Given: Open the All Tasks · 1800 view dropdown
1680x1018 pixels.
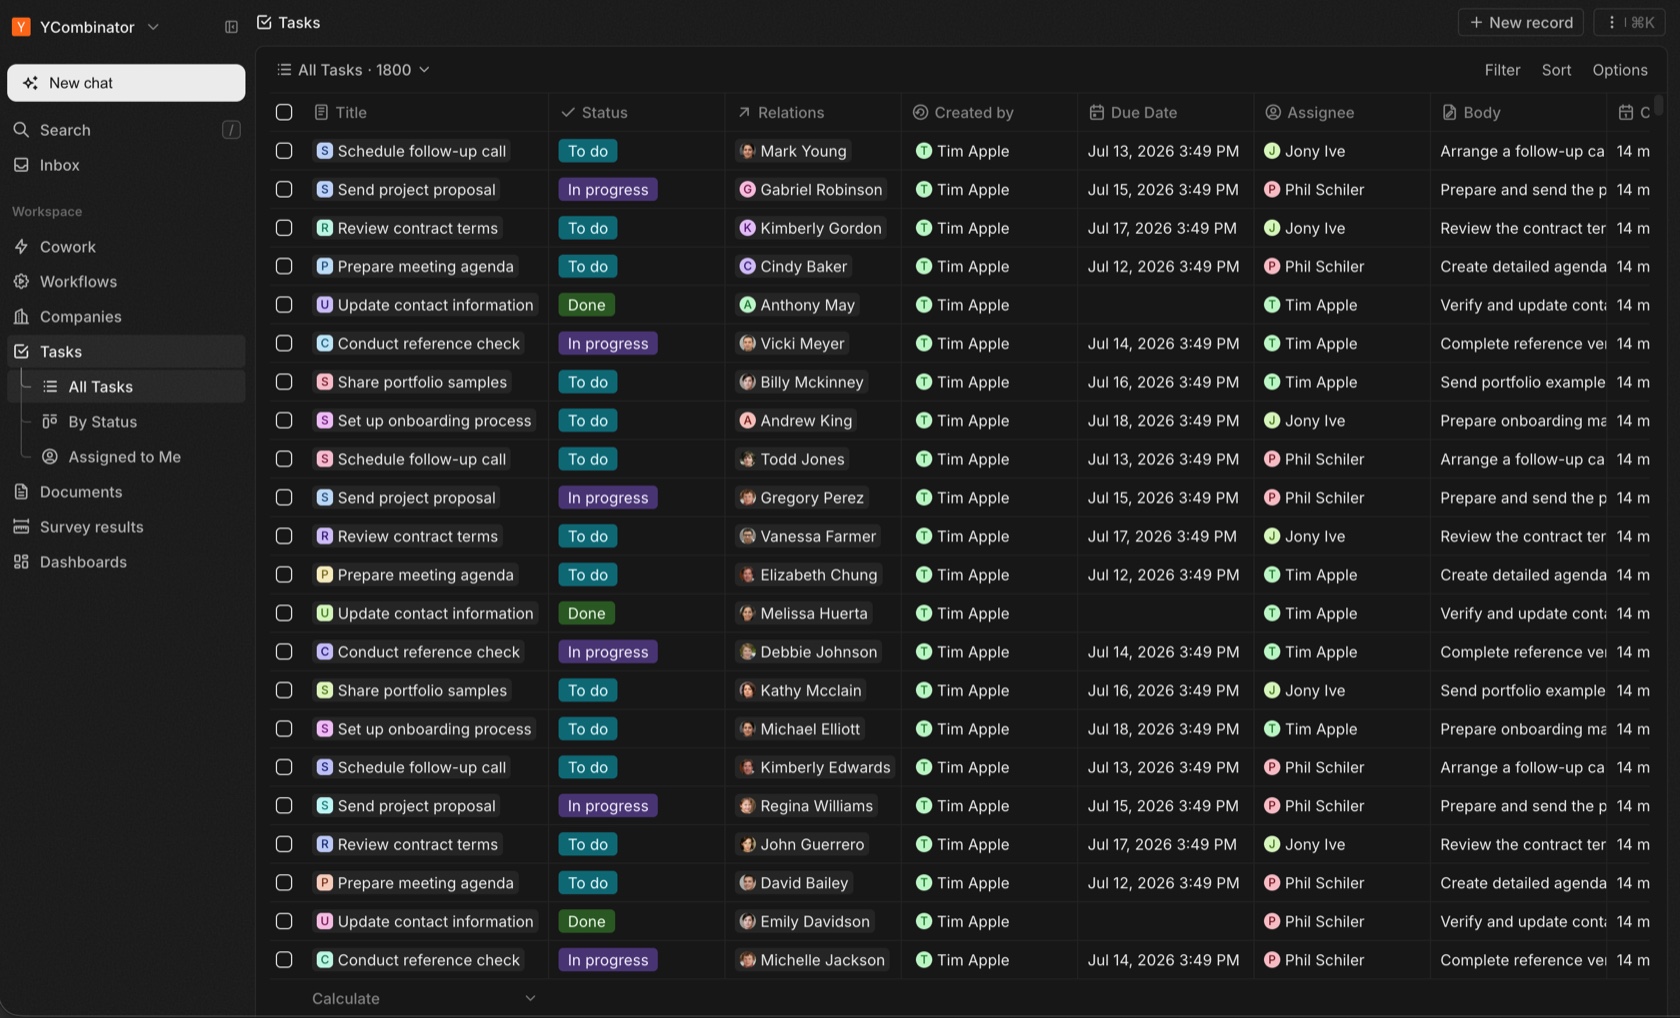Looking at the screenshot, I should pyautogui.click(x=354, y=70).
